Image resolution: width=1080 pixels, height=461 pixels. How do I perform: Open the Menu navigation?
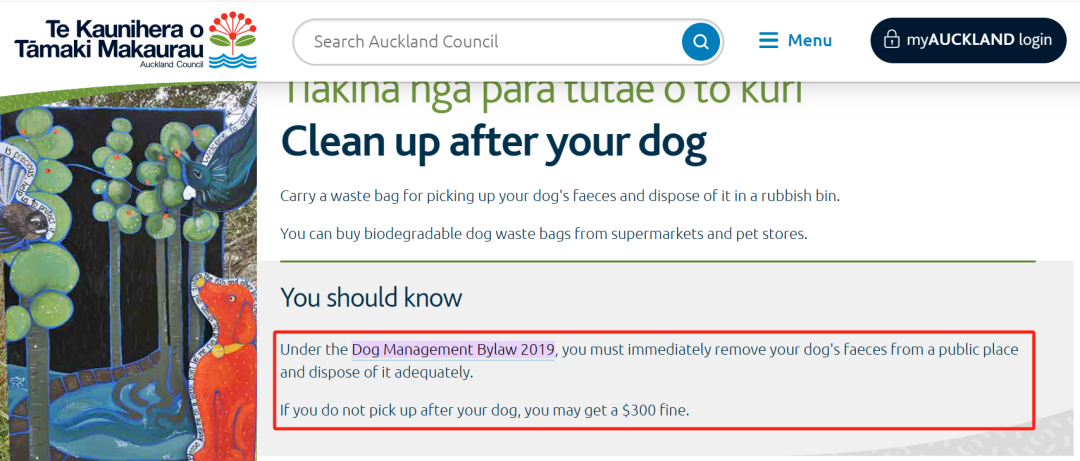(796, 41)
